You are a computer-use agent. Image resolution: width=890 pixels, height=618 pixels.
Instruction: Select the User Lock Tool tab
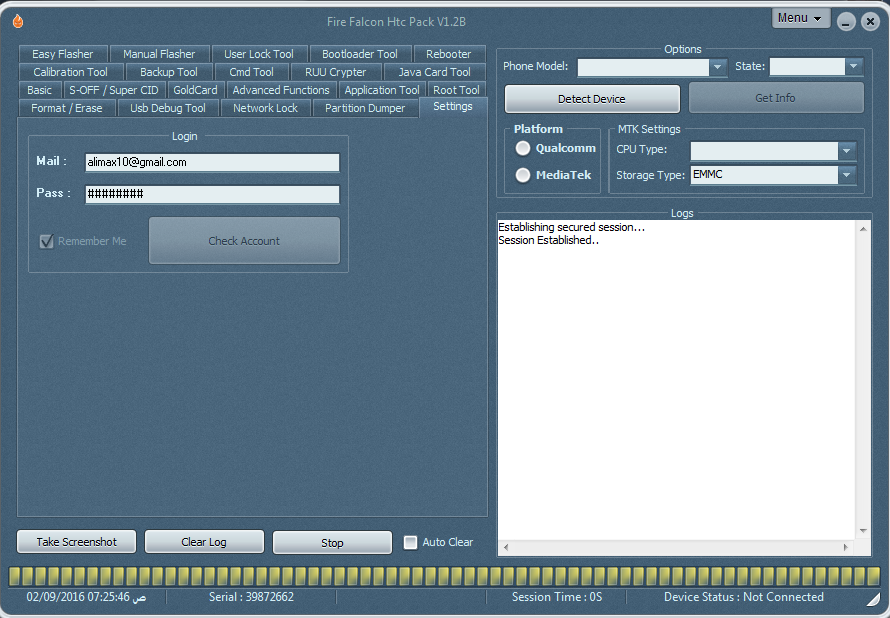259,54
